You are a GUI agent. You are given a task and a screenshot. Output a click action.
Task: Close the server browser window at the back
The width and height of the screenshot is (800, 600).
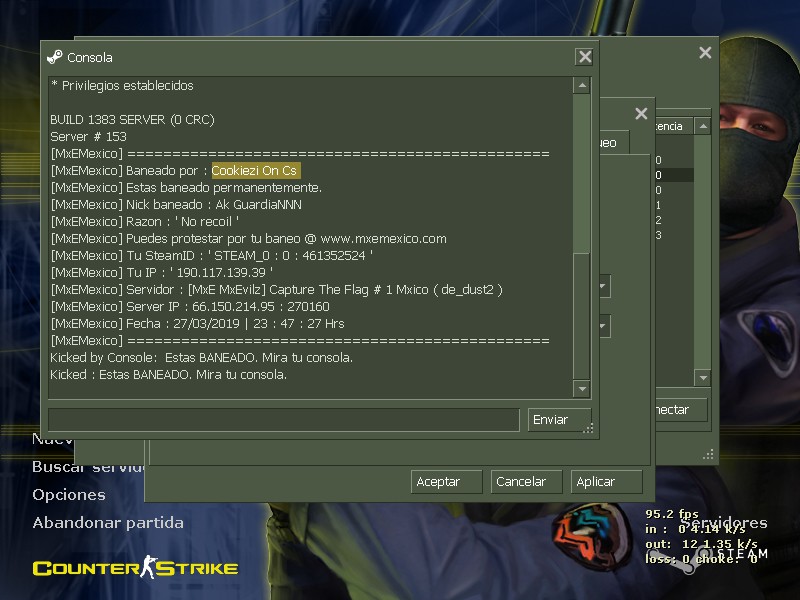tap(705, 53)
